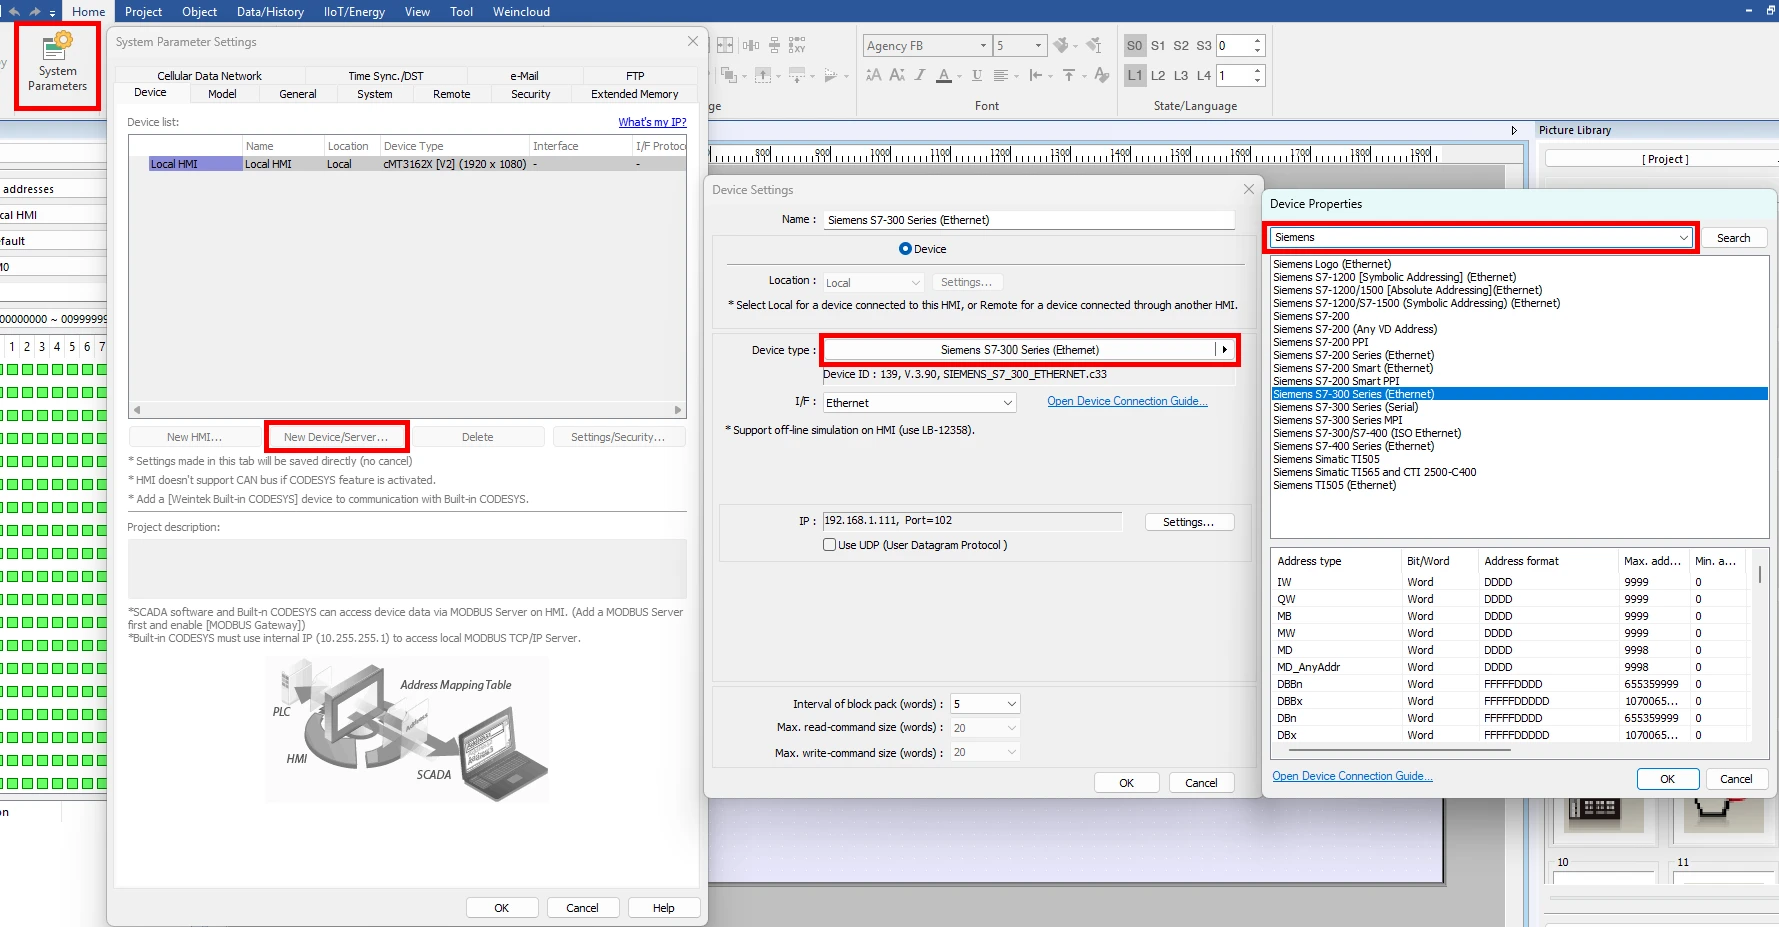Open the Siemens manufacturer dropdown
This screenshot has height=927, width=1779.
tap(1683, 238)
